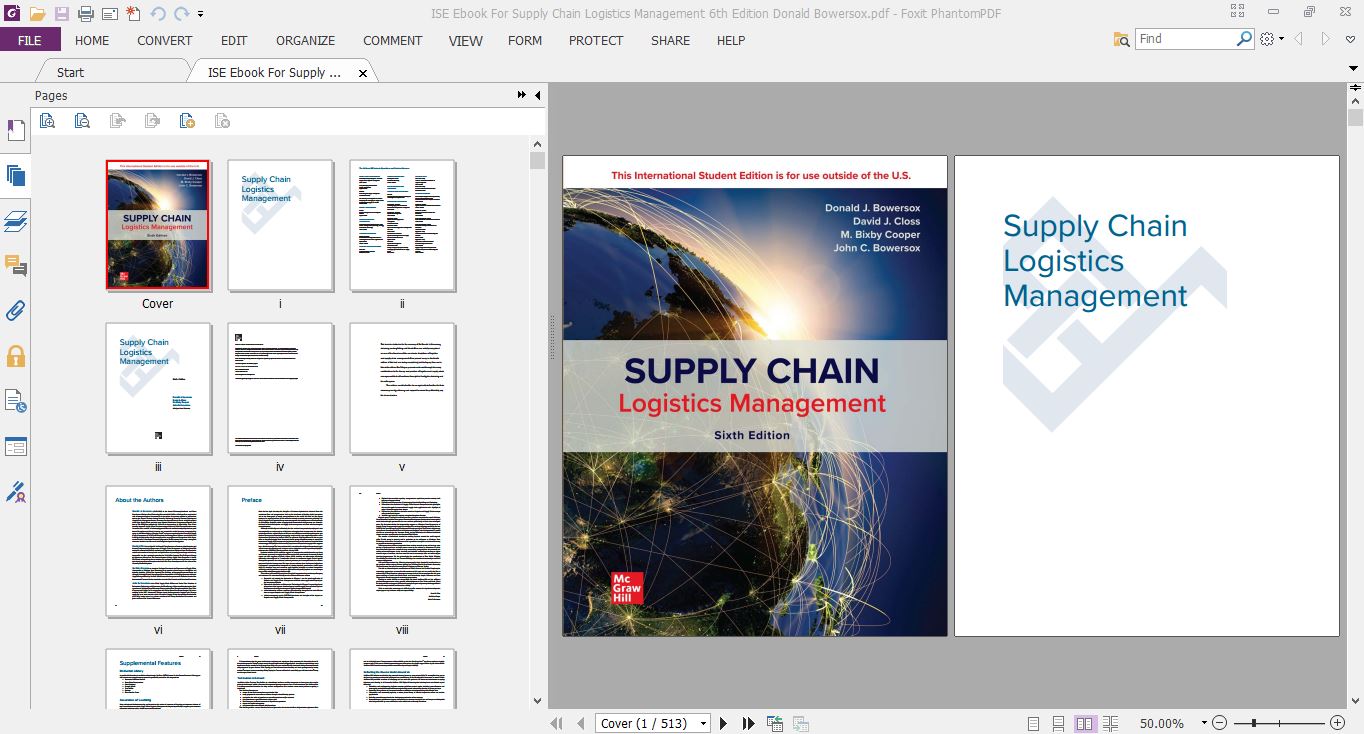Viewport: 1364px width, 734px height.
Task: Click the zoom slider handle
Action: pos(1253,723)
